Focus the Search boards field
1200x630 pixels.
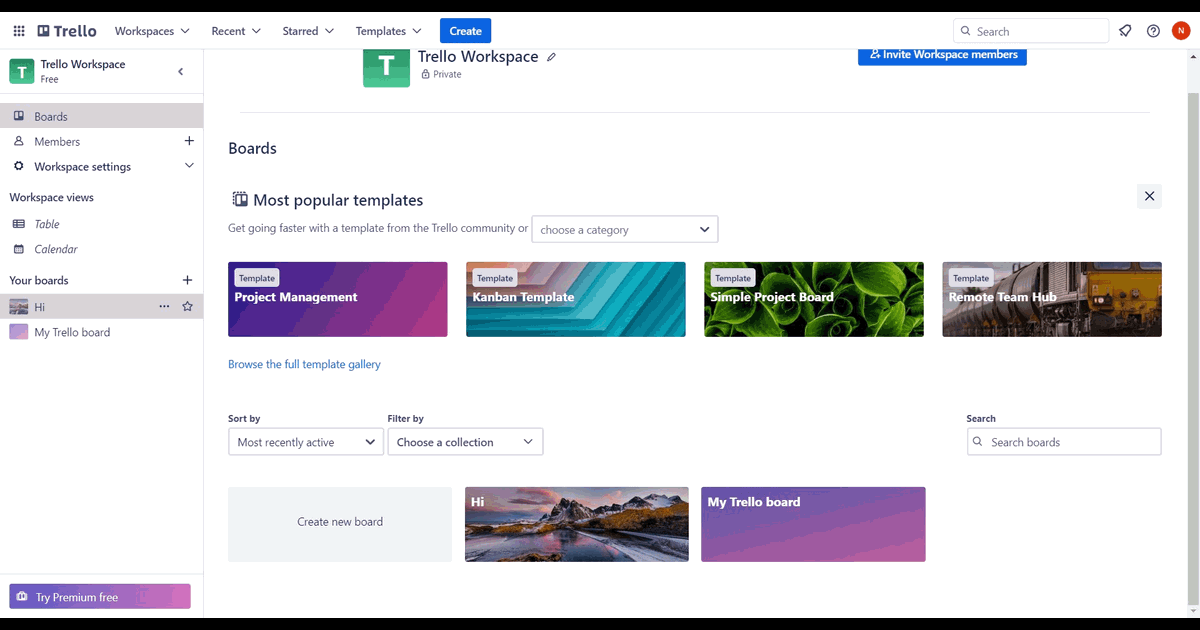pyautogui.click(x=1064, y=442)
